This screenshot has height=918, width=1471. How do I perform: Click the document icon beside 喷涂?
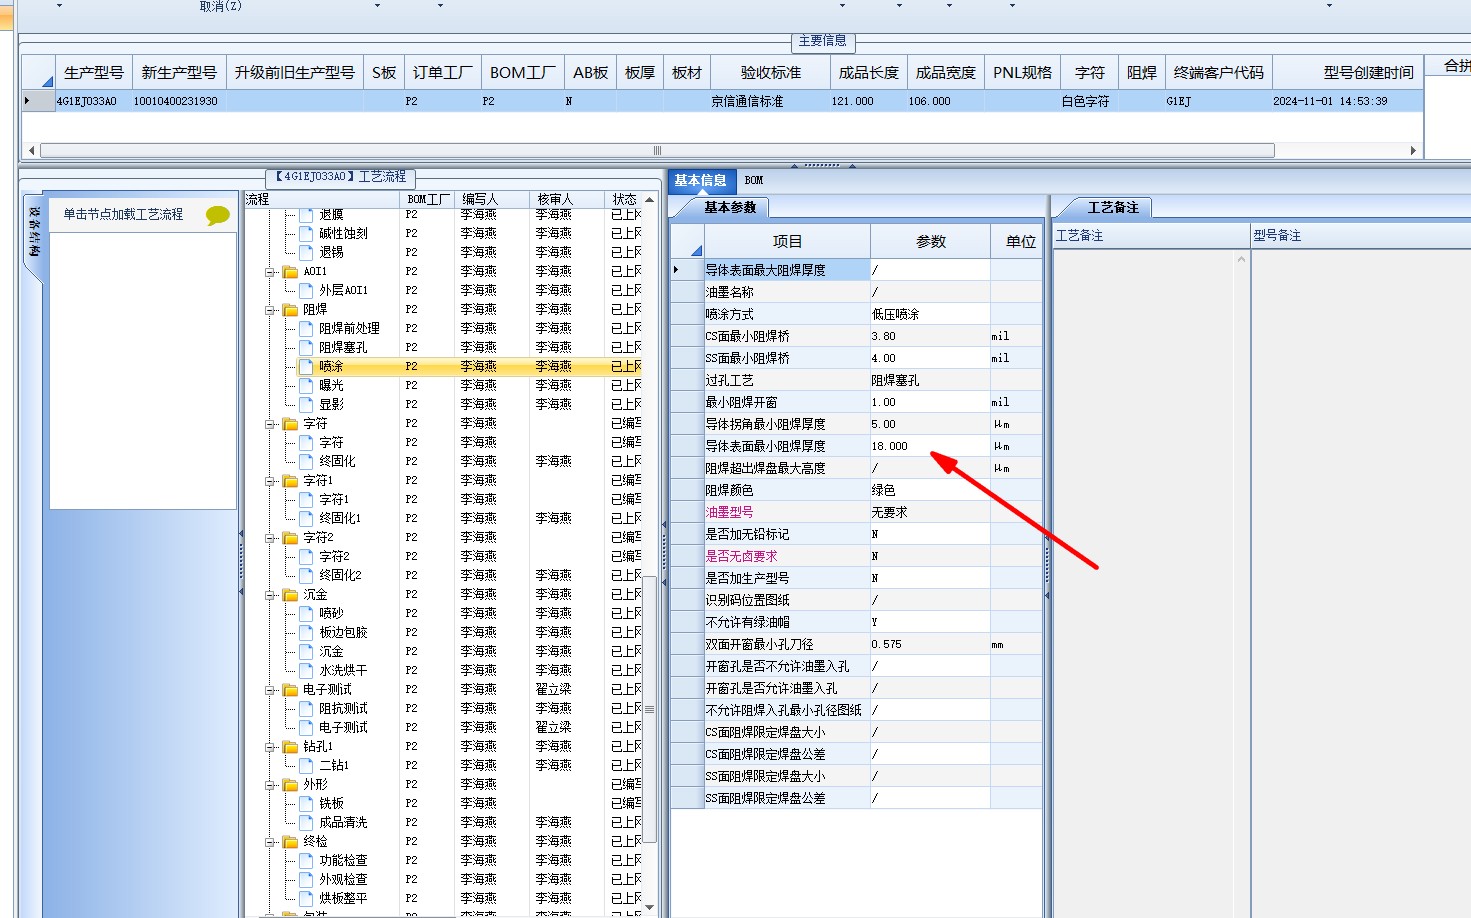point(306,366)
